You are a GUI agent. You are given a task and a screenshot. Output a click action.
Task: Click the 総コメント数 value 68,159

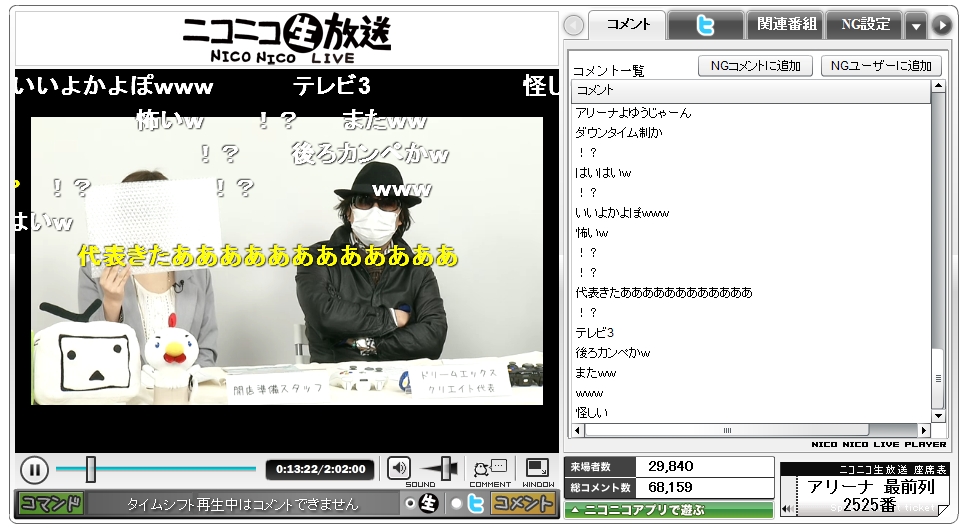[x=671, y=488]
